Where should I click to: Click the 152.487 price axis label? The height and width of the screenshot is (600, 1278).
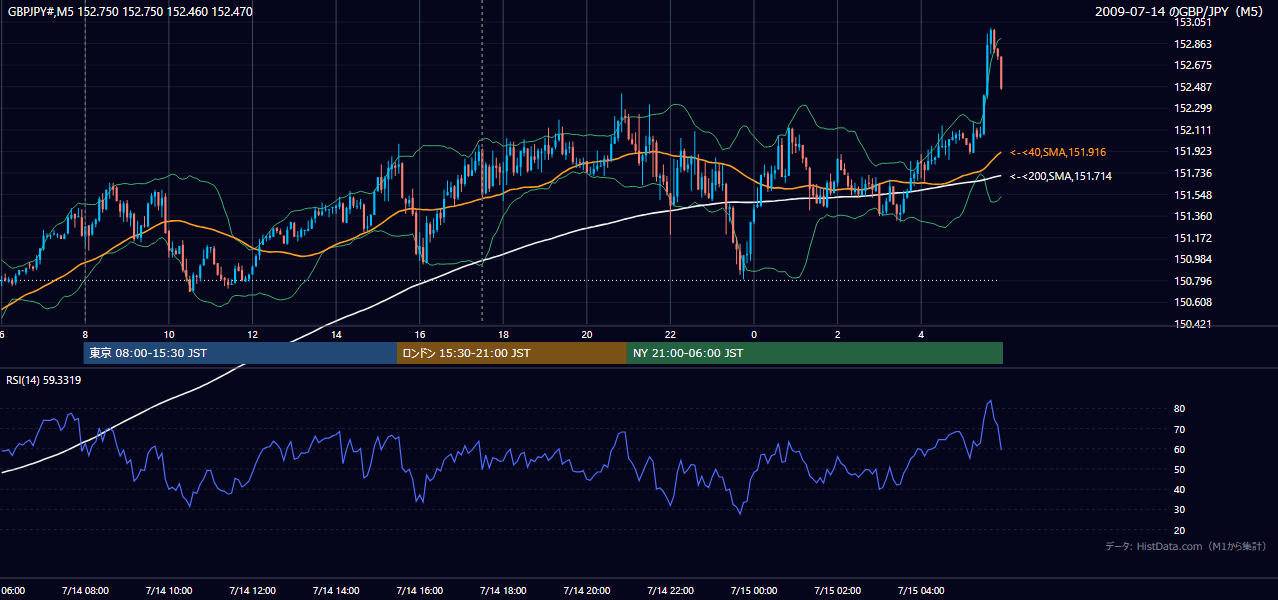(1193, 87)
